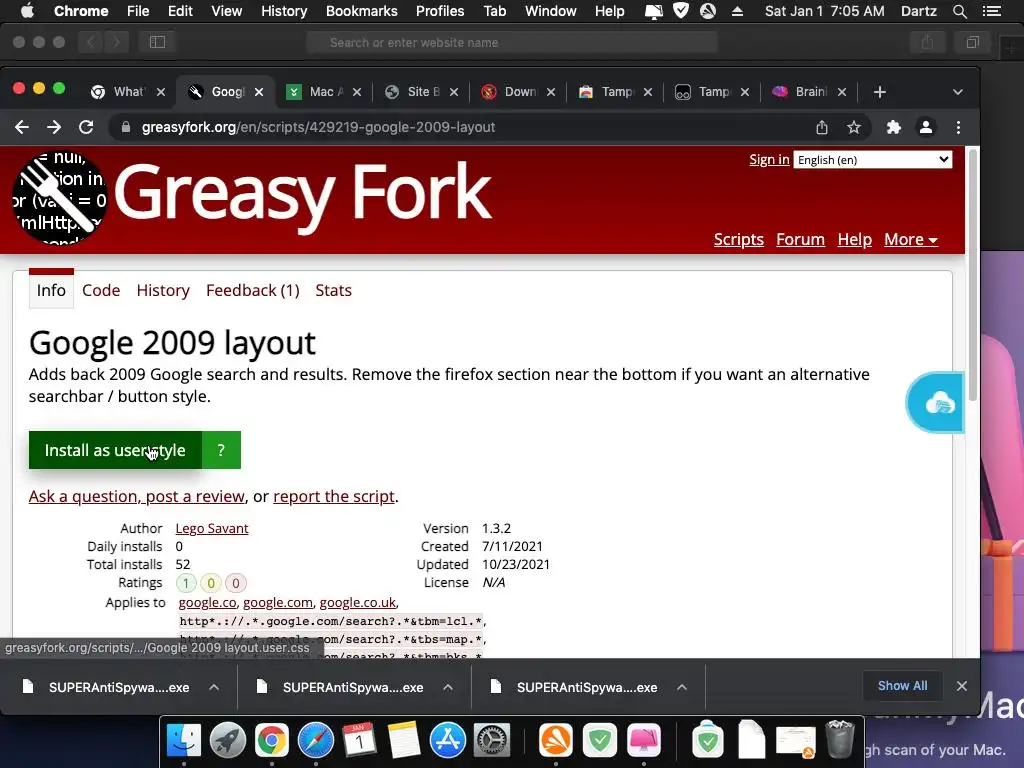Click the good ratings count badge

pyautogui.click(x=185, y=583)
